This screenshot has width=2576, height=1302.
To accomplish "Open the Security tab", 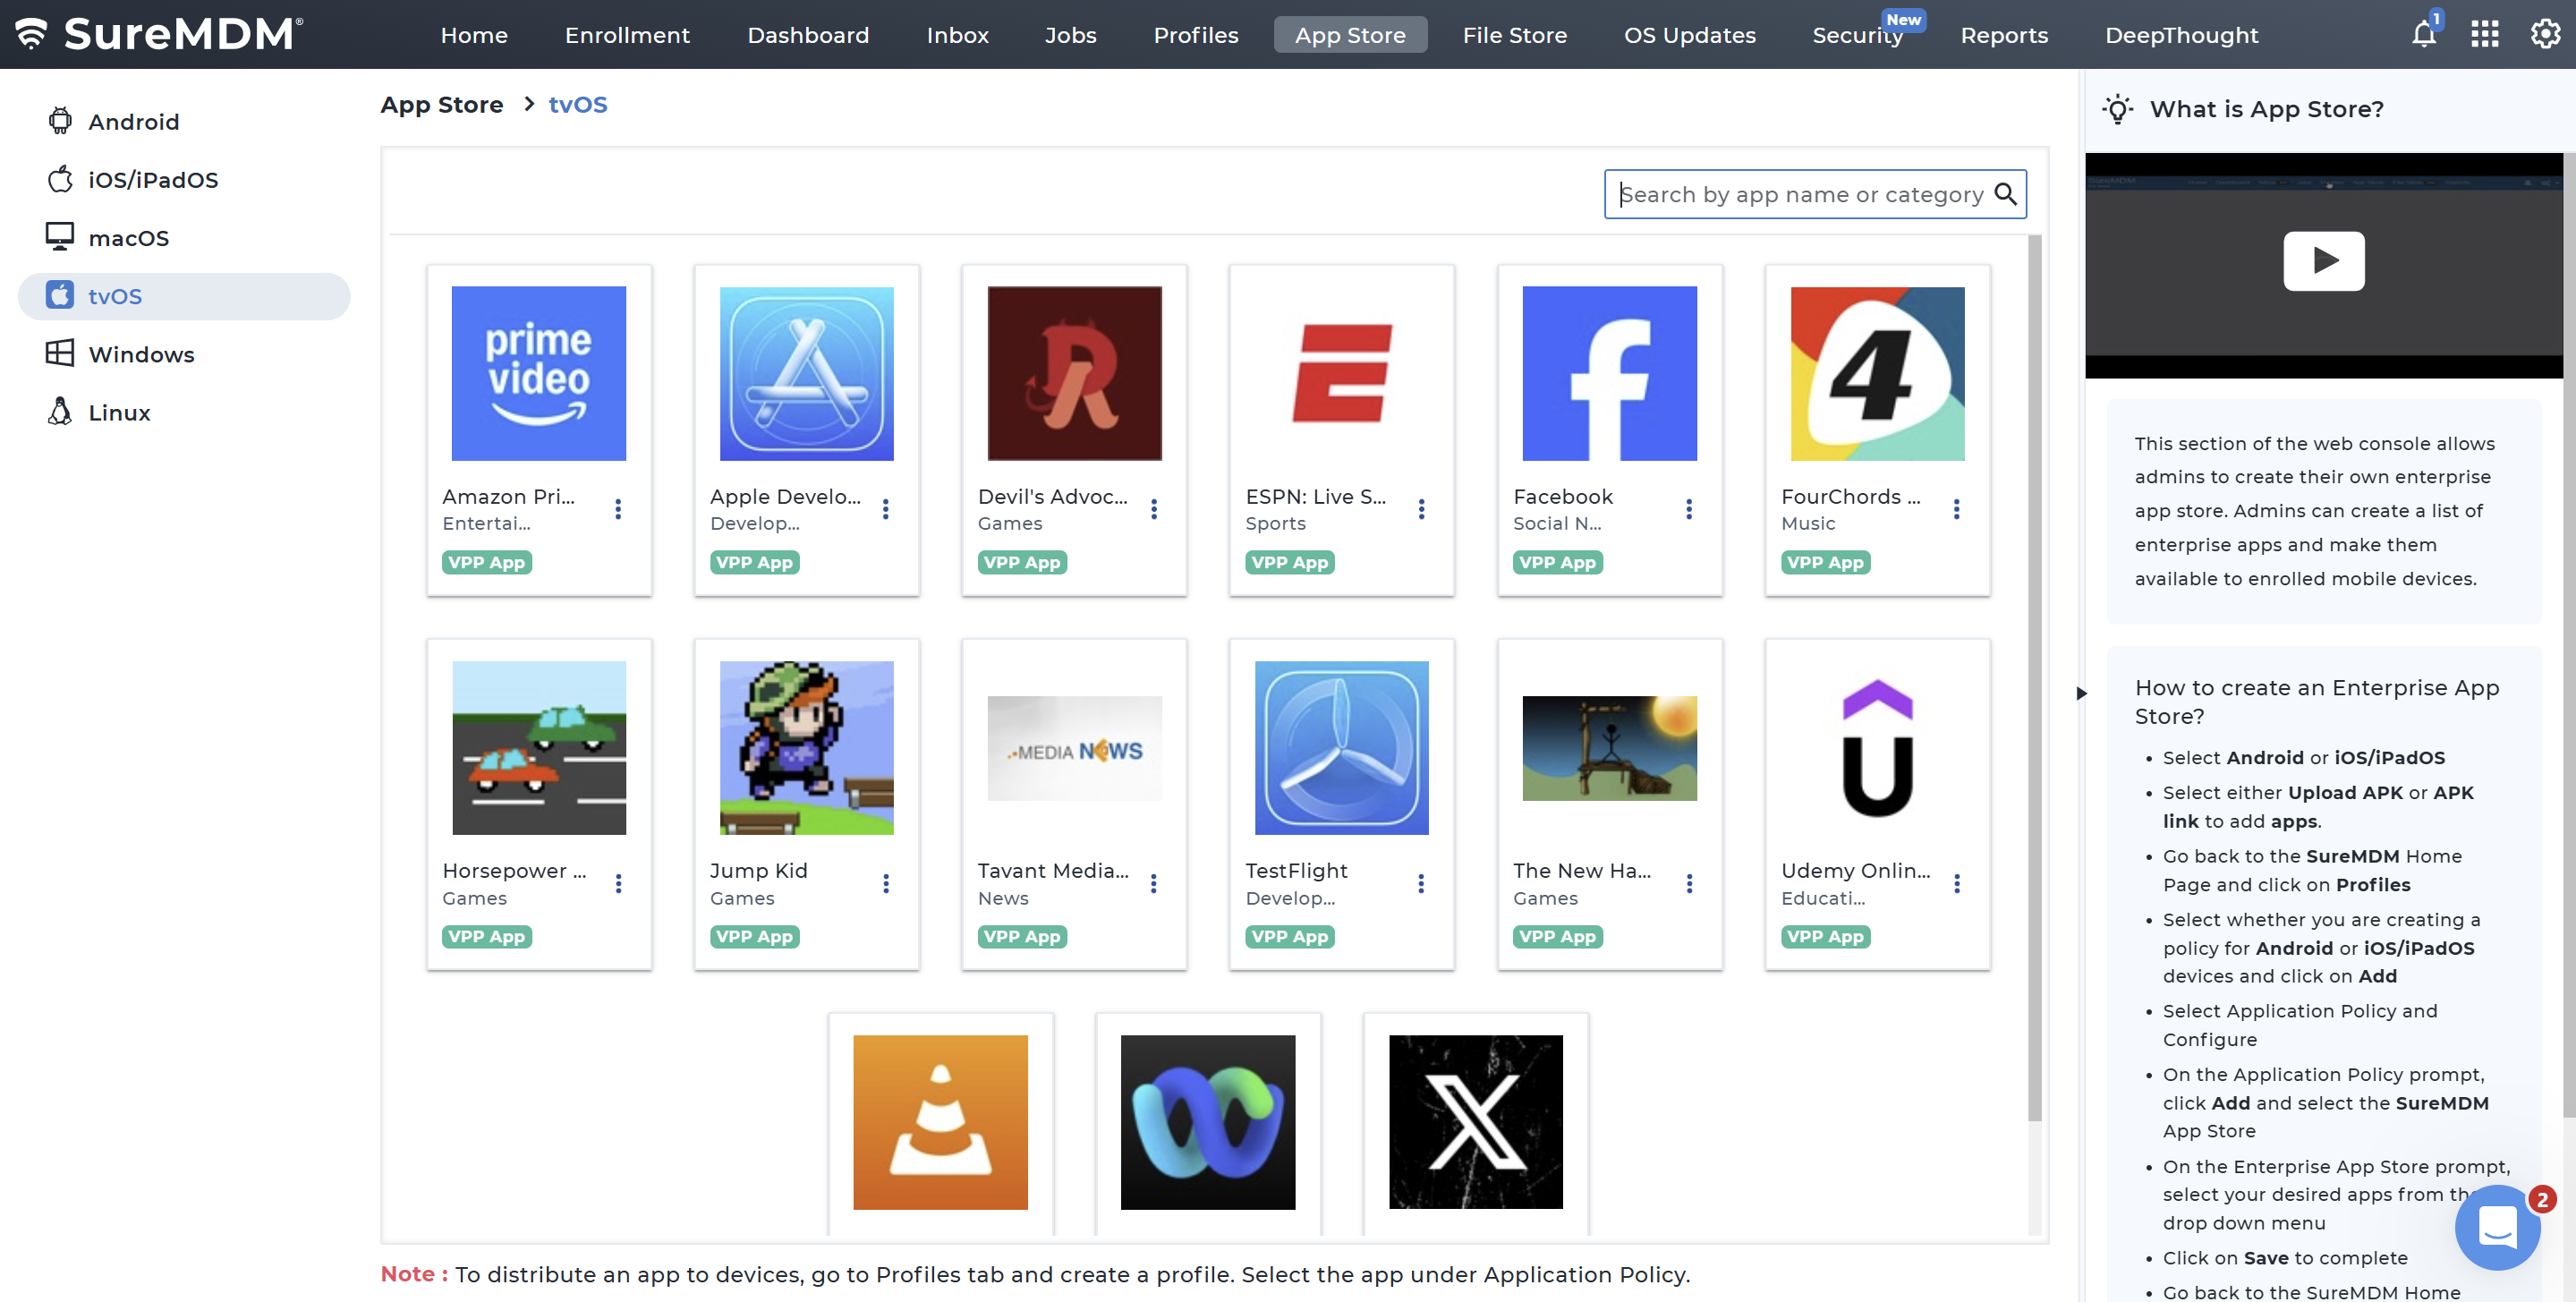I will [1857, 35].
